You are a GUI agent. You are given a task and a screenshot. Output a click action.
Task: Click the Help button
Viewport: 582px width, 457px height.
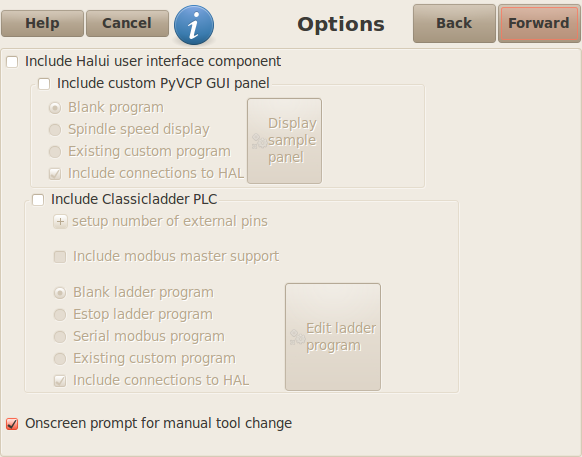click(42, 23)
